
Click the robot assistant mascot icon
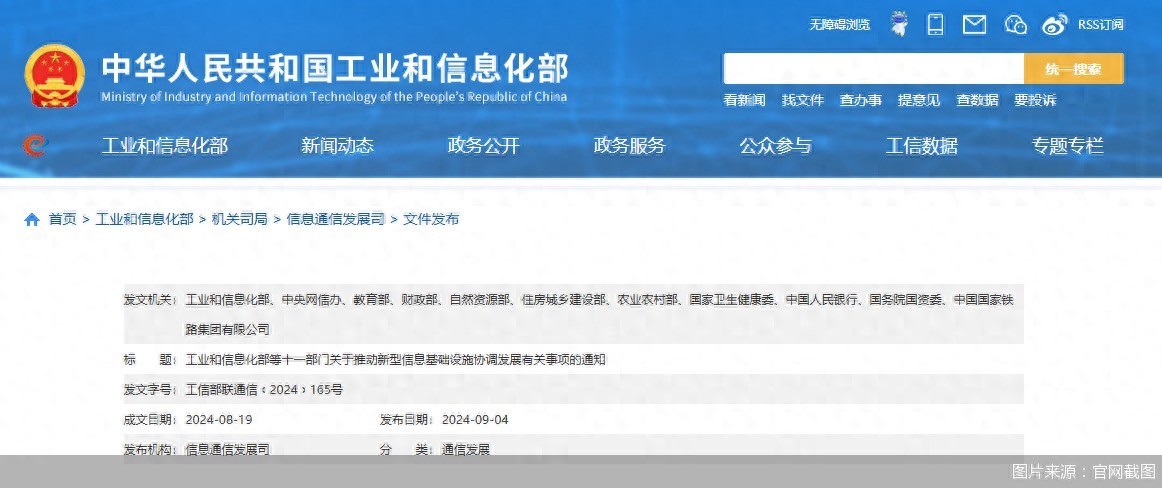pyautogui.click(x=898, y=24)
